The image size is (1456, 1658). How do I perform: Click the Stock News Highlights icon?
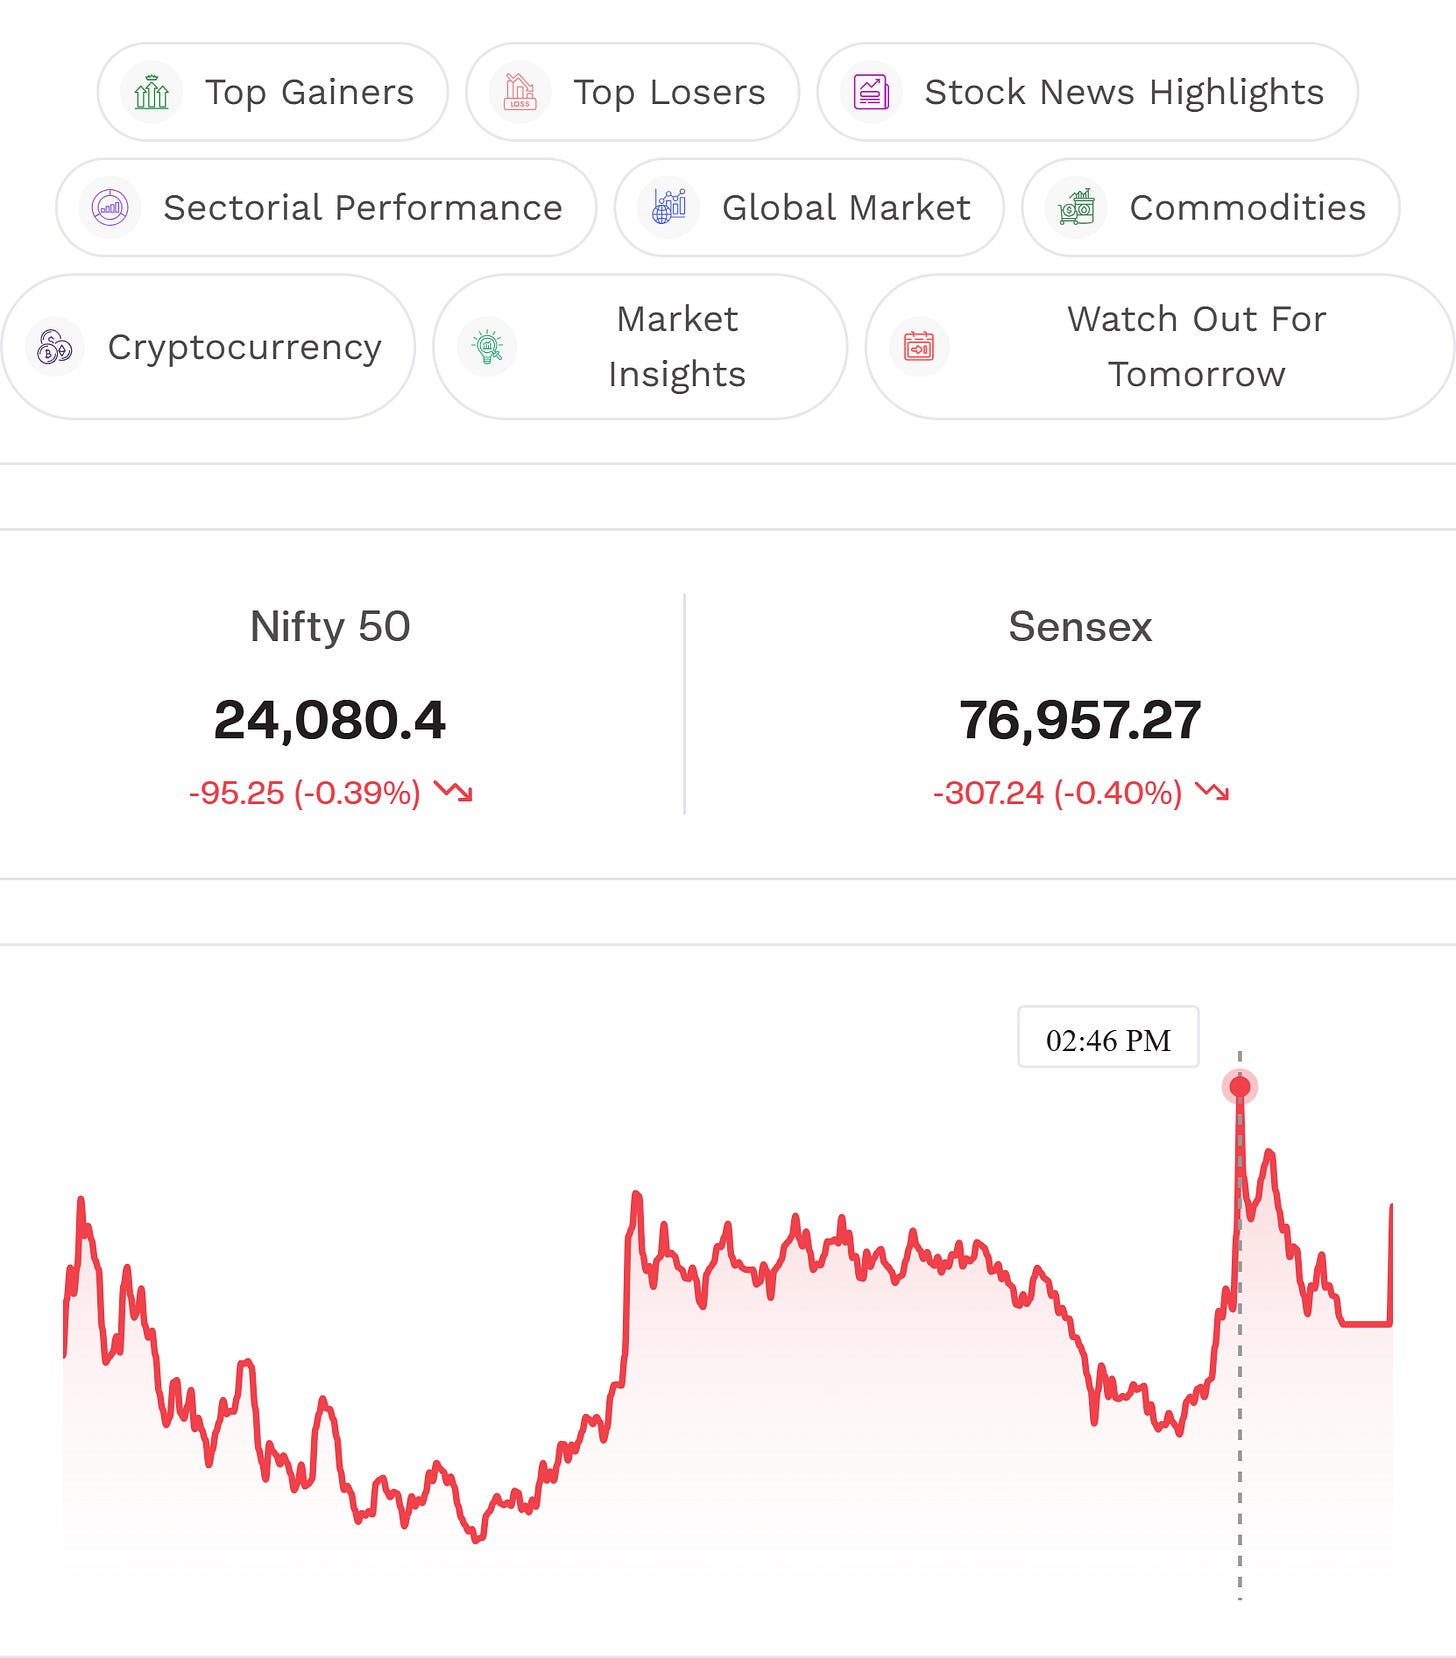[x=871, y=92]
